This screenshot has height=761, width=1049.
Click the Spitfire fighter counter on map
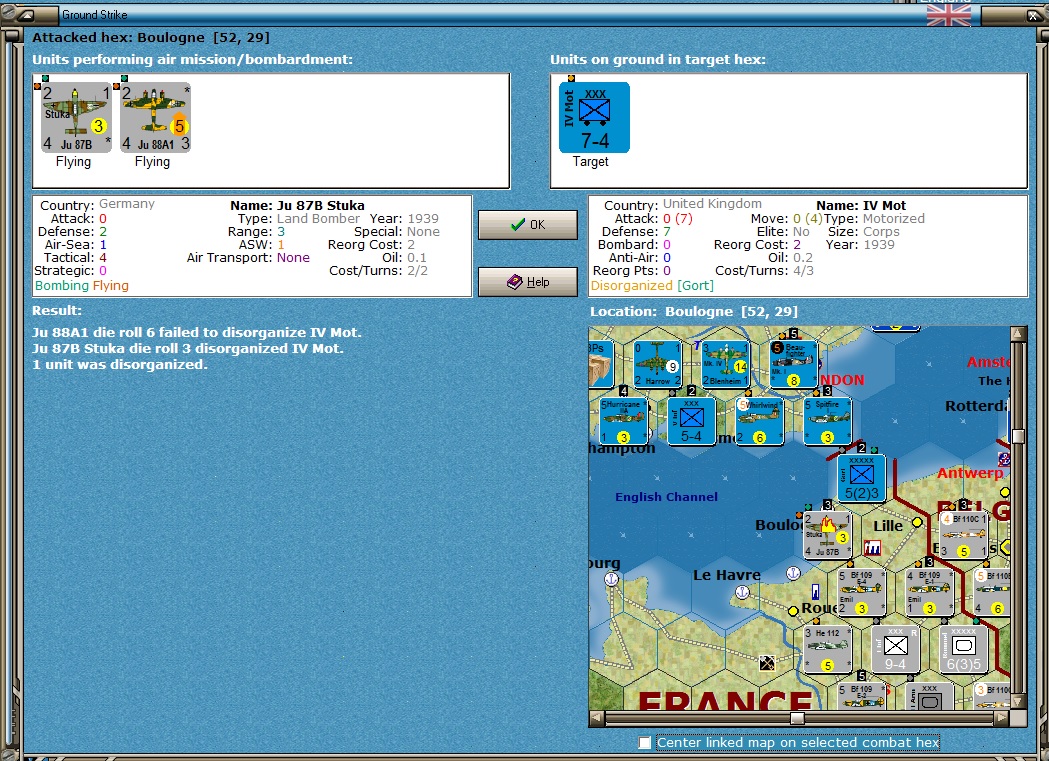pos(828,421)
